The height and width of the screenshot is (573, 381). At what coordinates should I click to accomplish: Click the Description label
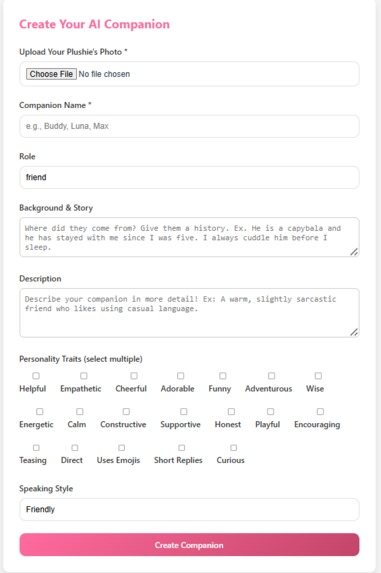coord(40,279)
